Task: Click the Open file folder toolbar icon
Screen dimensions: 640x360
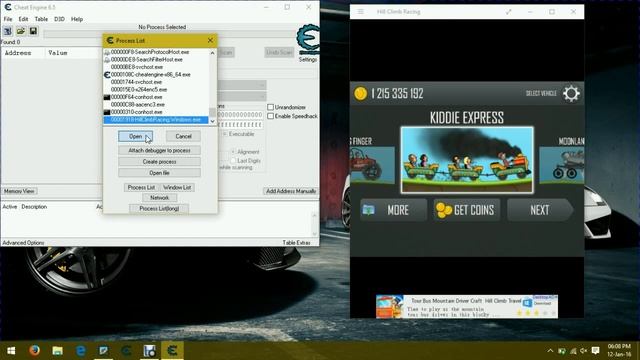Action: [20, 31]
